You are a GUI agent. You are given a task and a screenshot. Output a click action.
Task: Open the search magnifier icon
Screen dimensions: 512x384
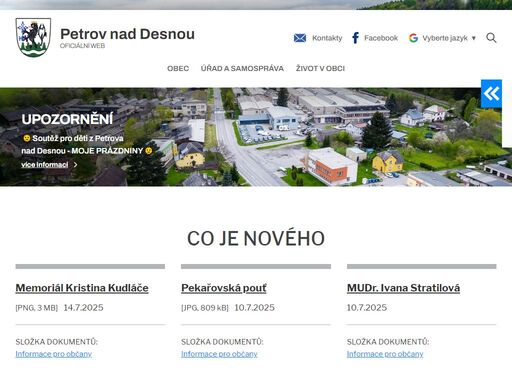coord(491,38)
